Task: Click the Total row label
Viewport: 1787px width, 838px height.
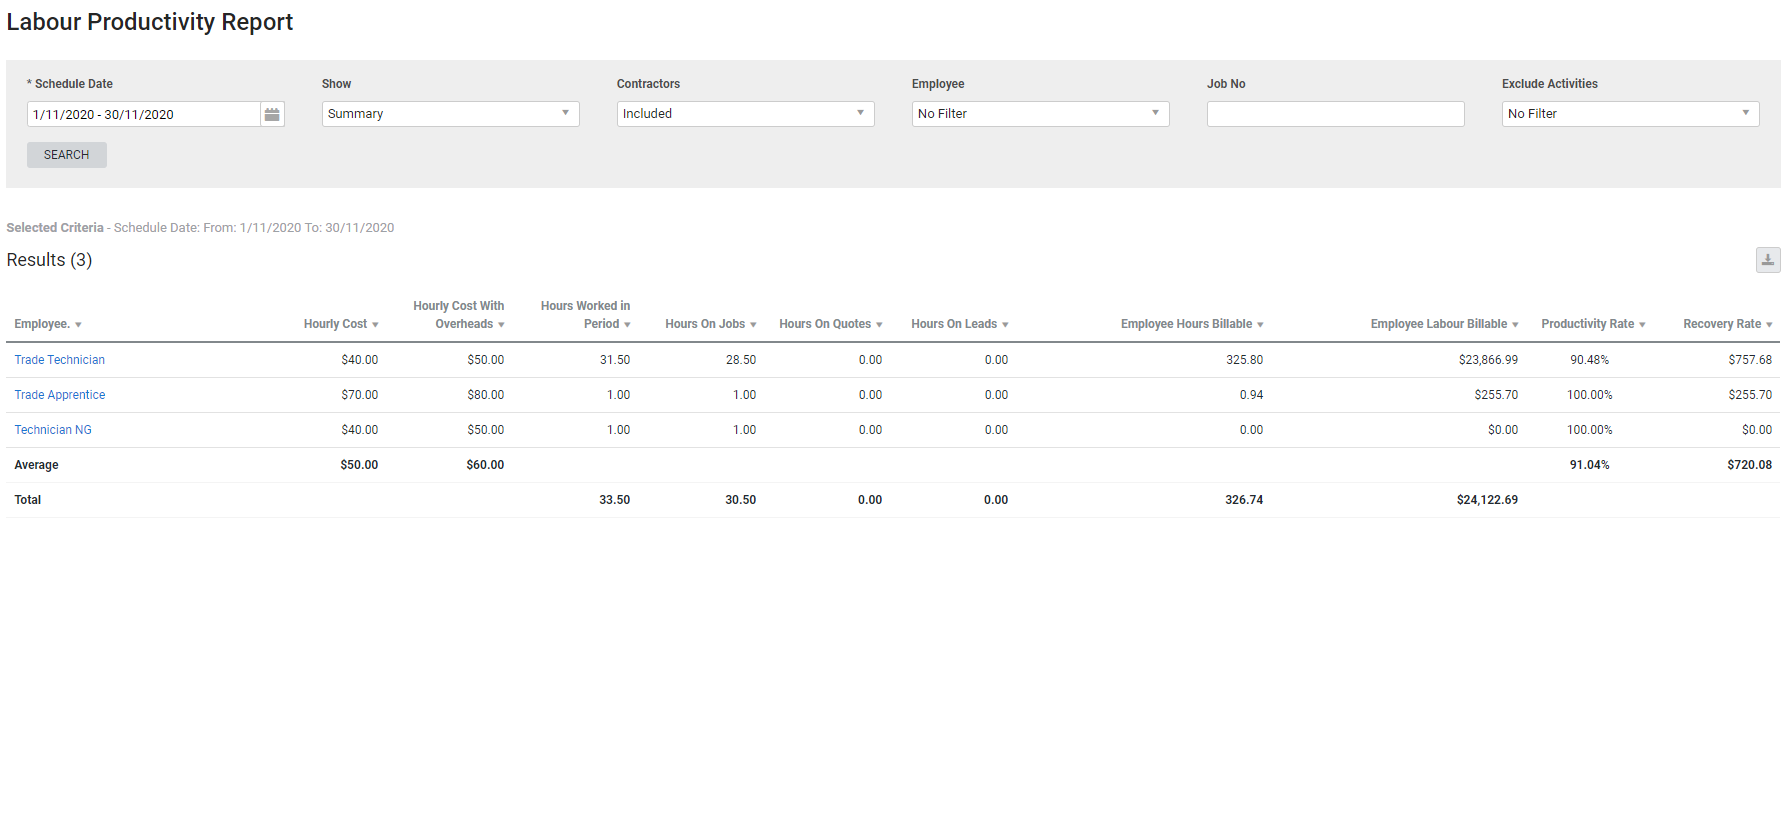Action: pos(28,500)
